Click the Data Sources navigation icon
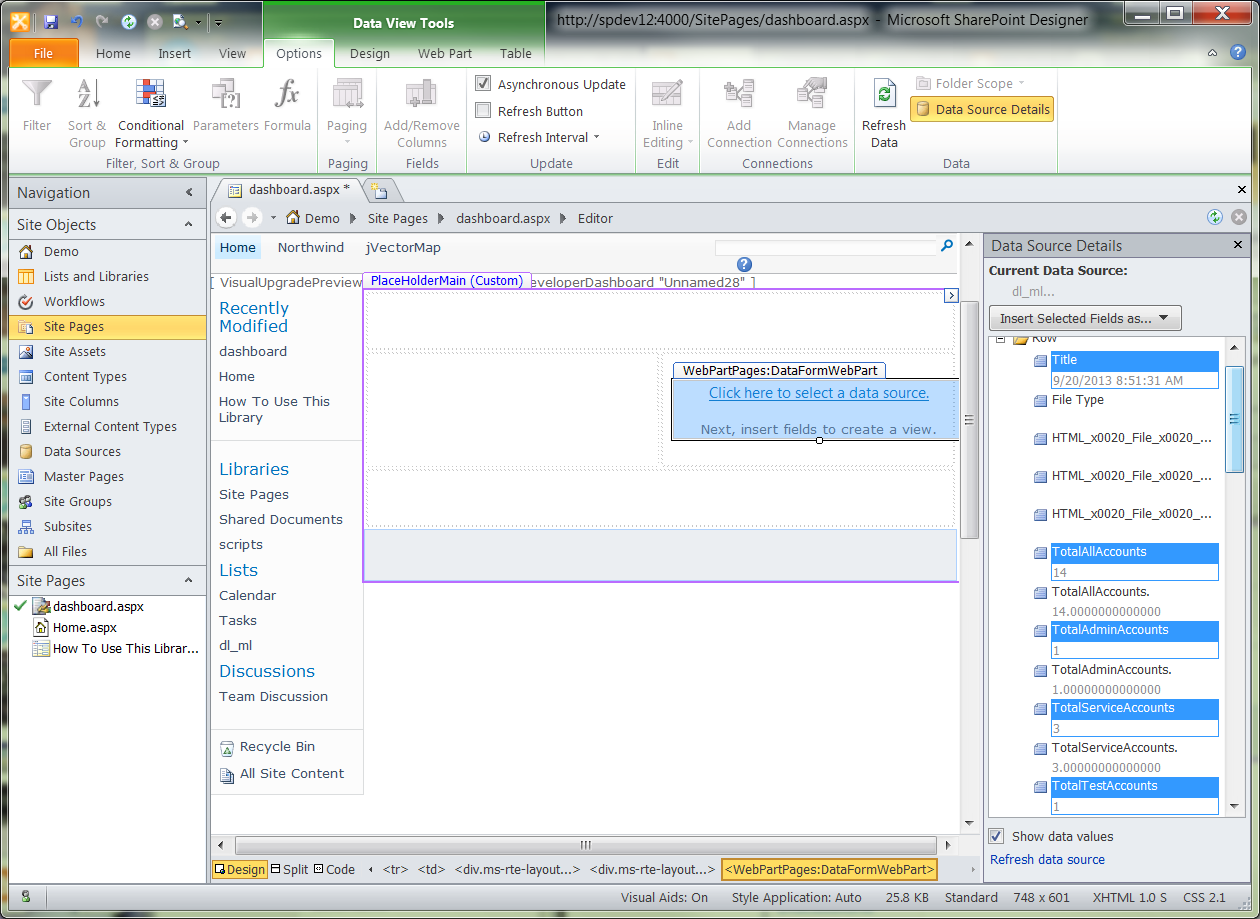The width and height of the screenshot is (1260, 919). pos(26,452)
